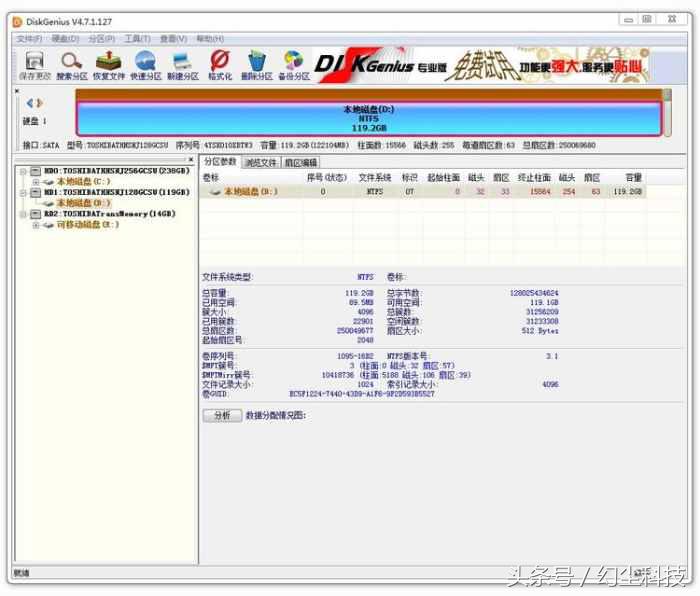Click the DiskGenius 专业版 banner ad
Screen dimensions: 700x596
coord(481,66)
